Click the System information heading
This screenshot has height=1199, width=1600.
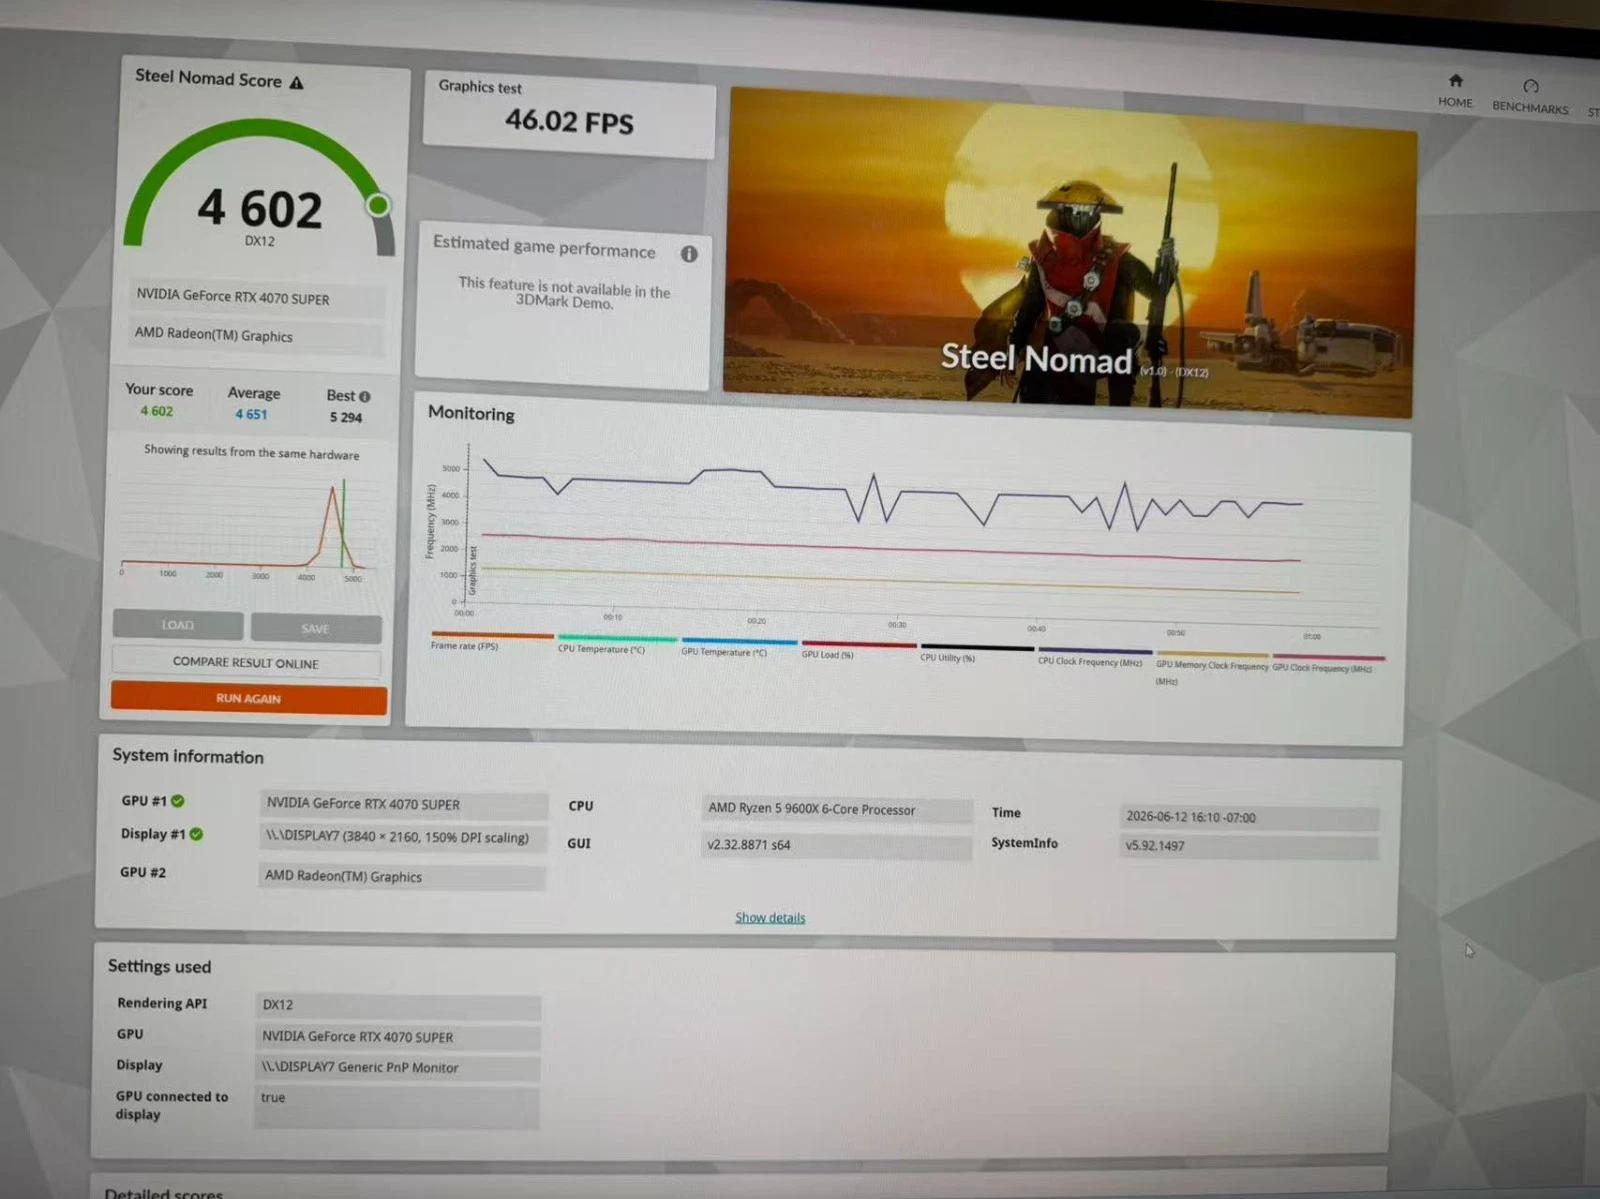188,756
